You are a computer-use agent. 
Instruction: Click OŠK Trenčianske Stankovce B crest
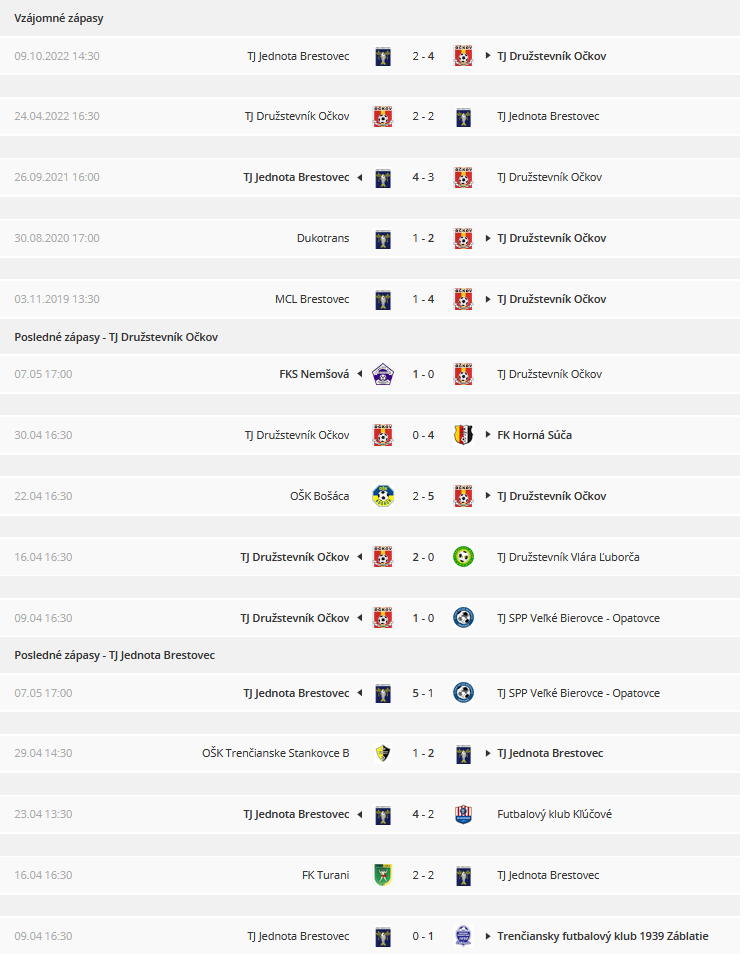coord(383,753)
